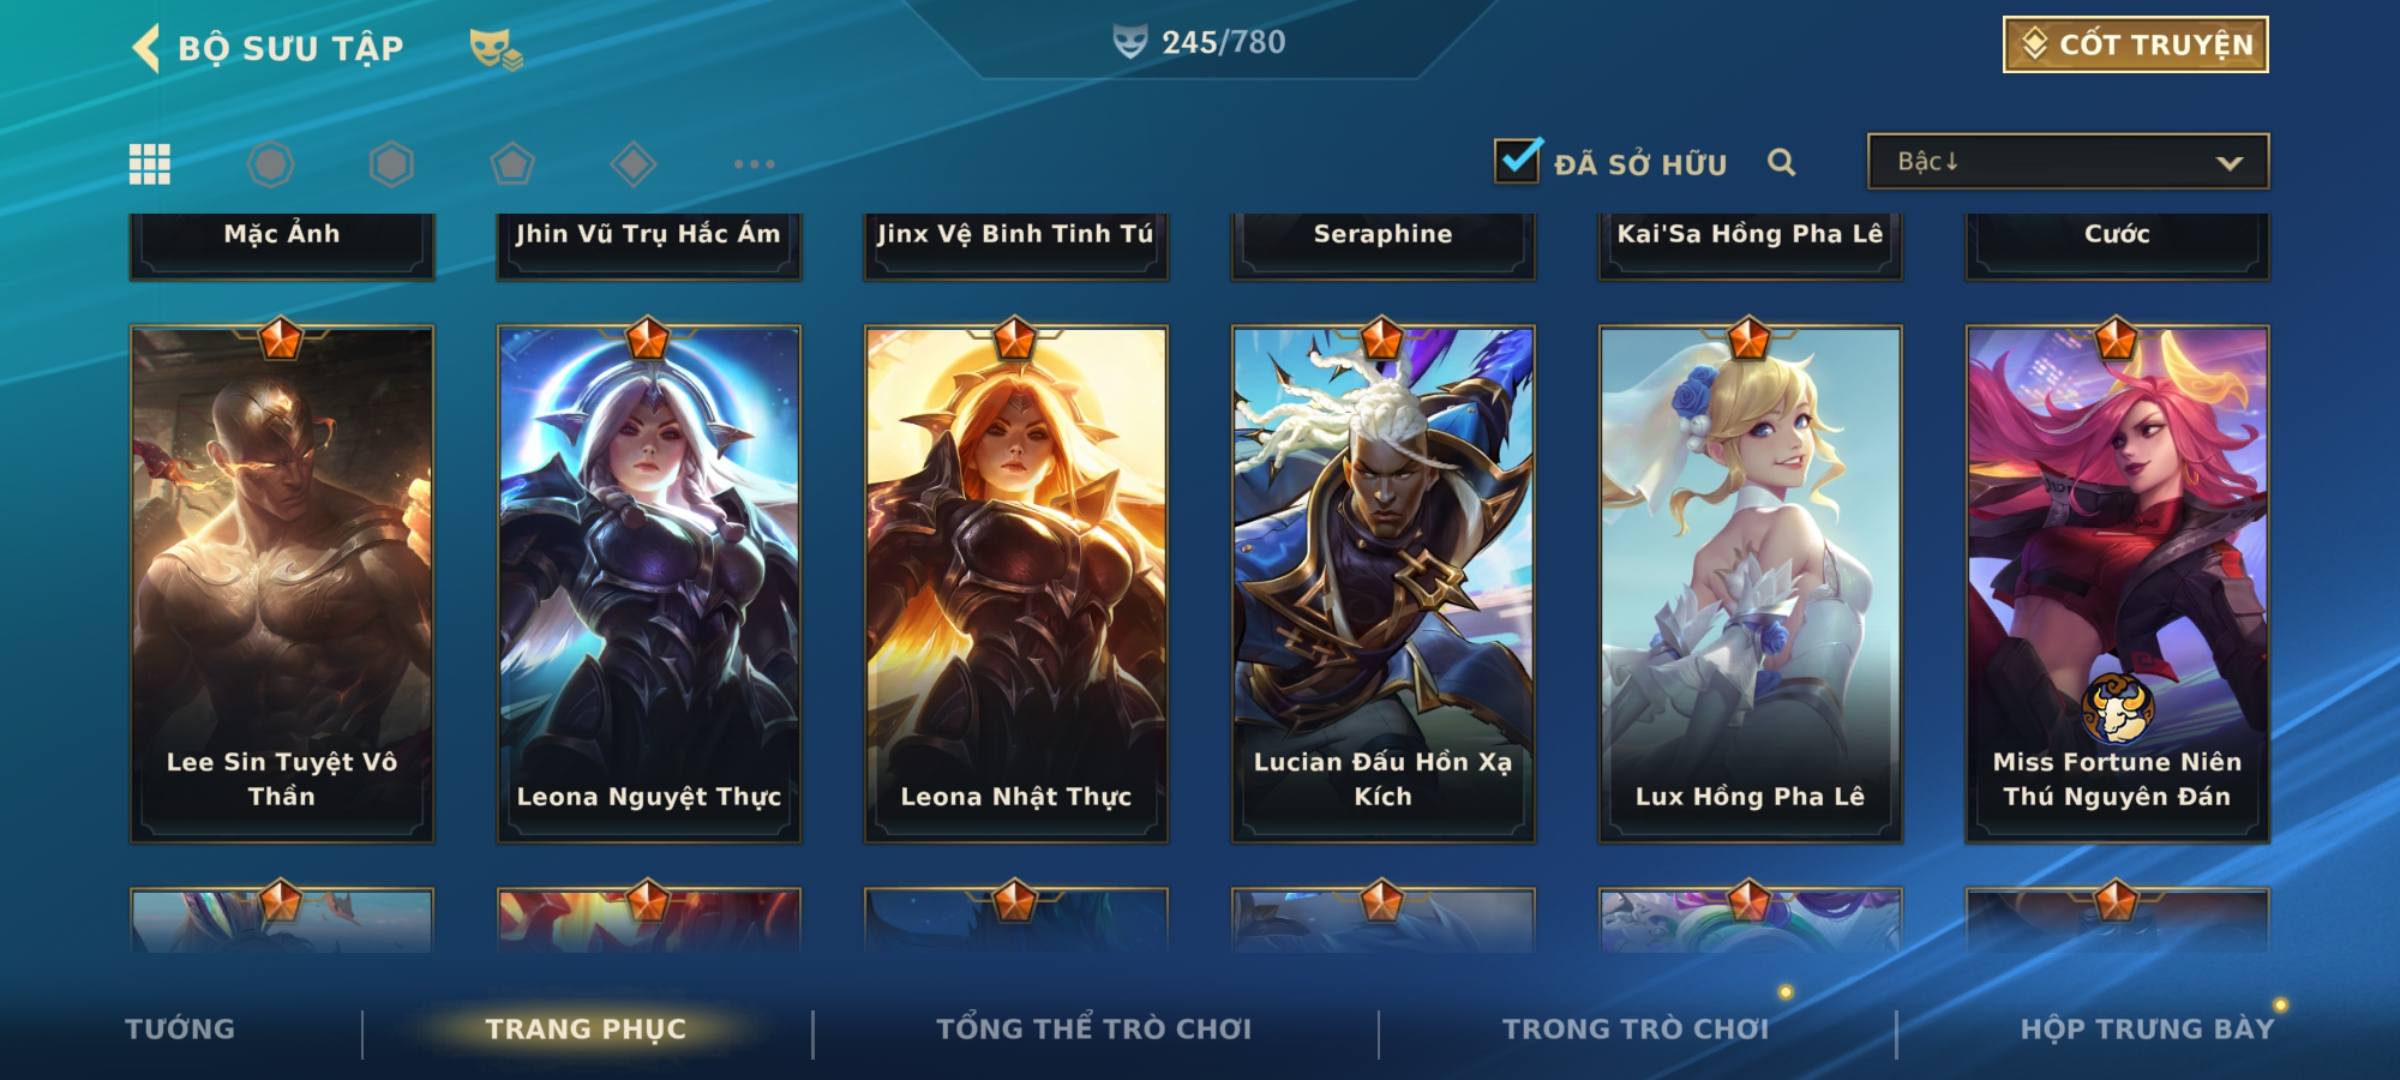This screenshot has width=2400, height=1080.
Task: Go back using Bộ Sưu Tập arrow
Action: pos(146,48)
